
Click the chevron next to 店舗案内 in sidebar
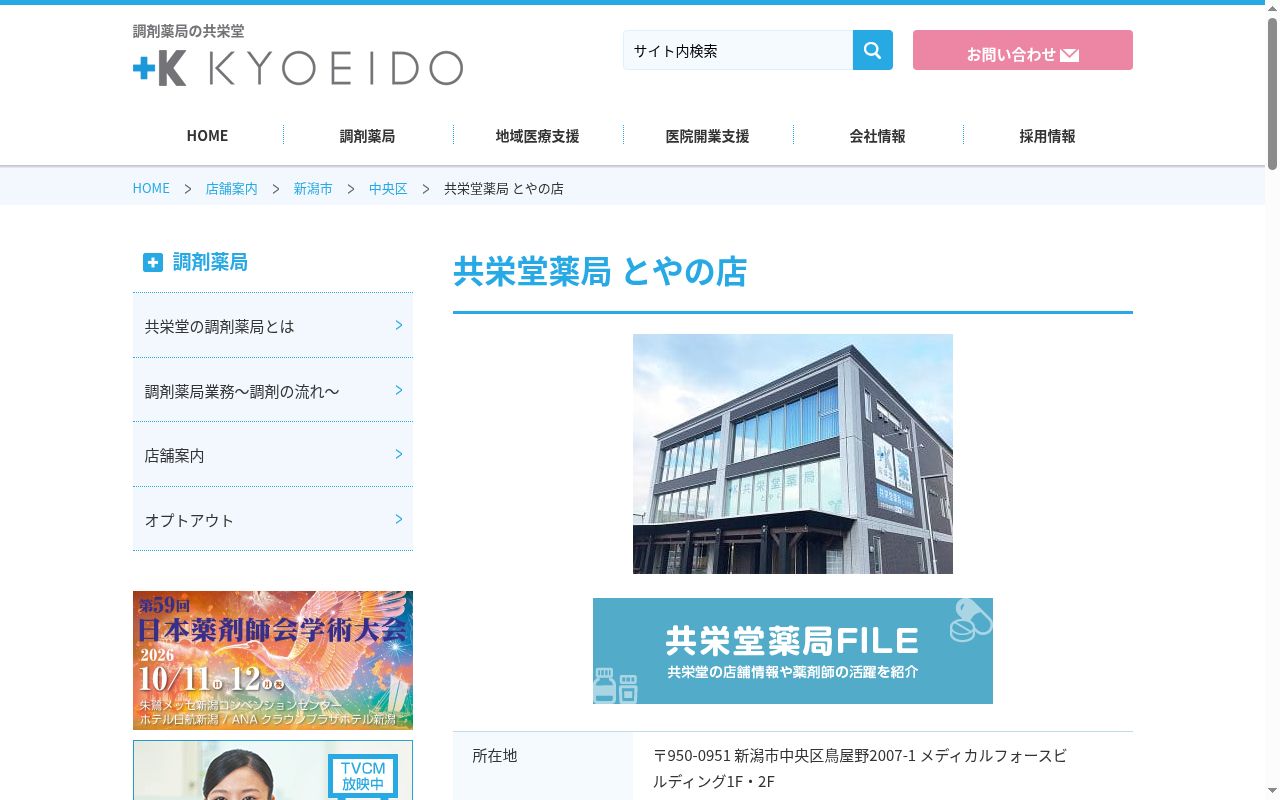(399, 454)
